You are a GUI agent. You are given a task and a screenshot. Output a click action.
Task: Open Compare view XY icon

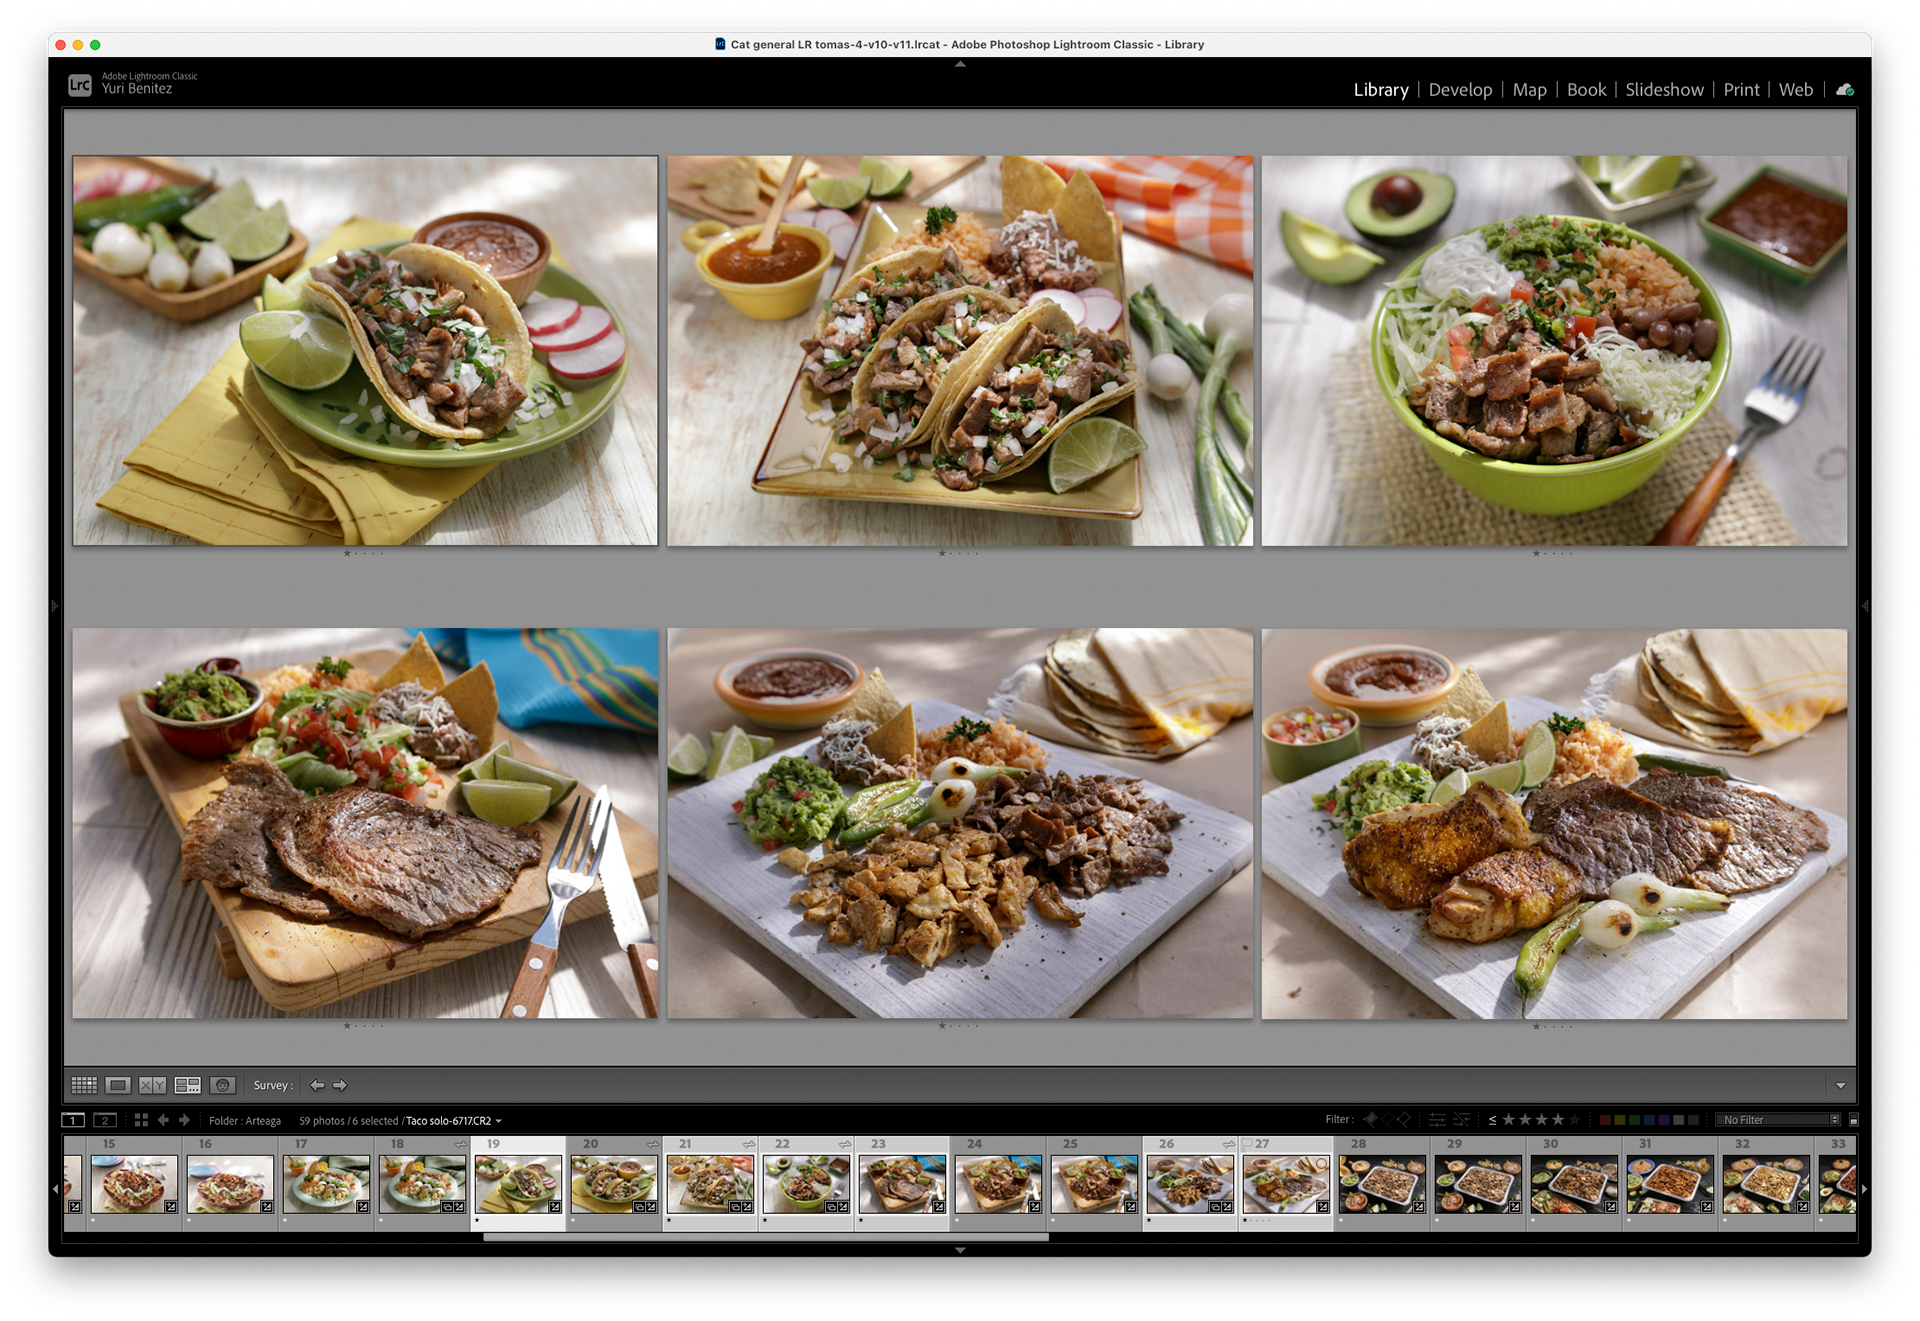point(152,1085)
